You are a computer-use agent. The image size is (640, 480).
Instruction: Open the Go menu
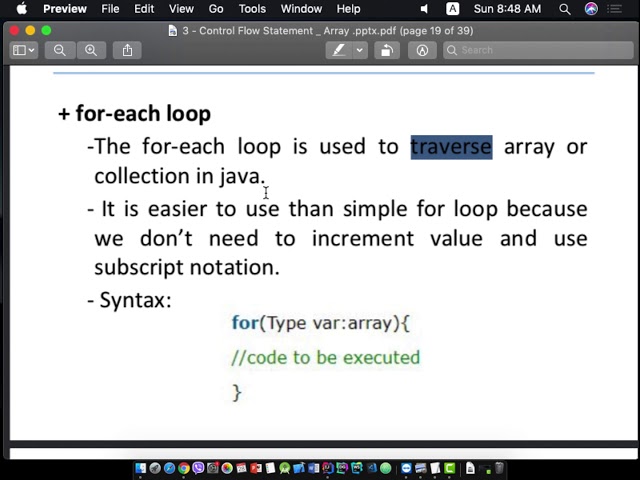pos(216,9)
